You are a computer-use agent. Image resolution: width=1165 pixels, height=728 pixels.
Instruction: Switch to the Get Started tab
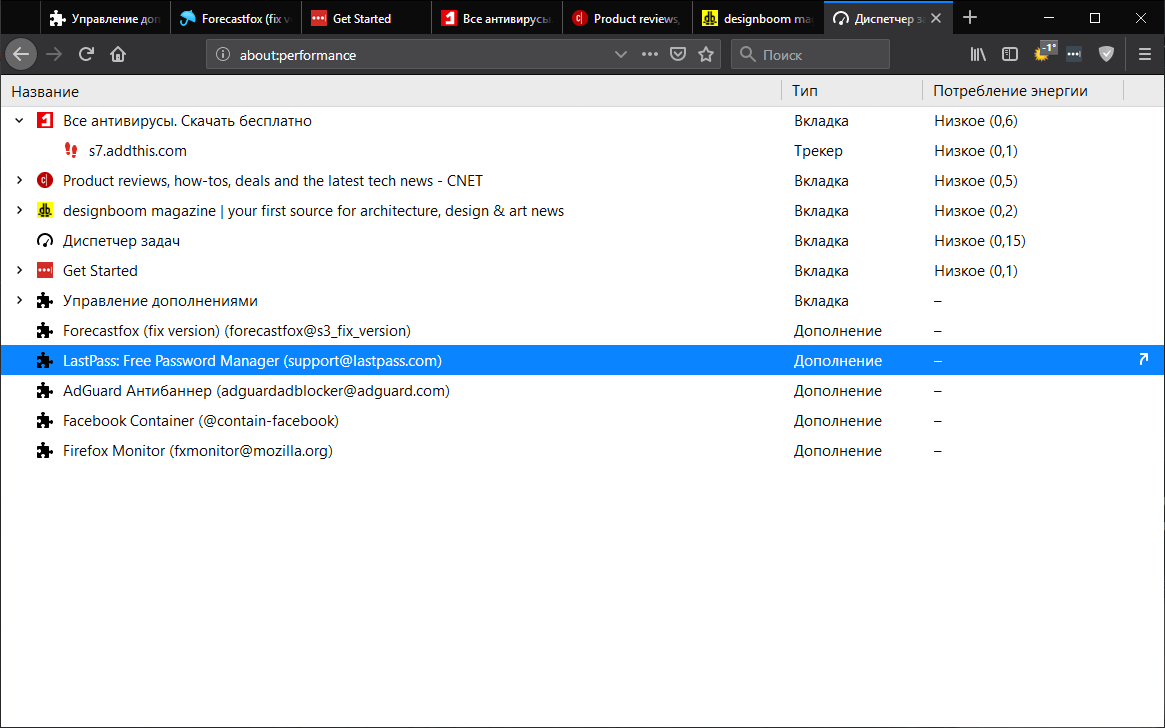tap(366, 19)
